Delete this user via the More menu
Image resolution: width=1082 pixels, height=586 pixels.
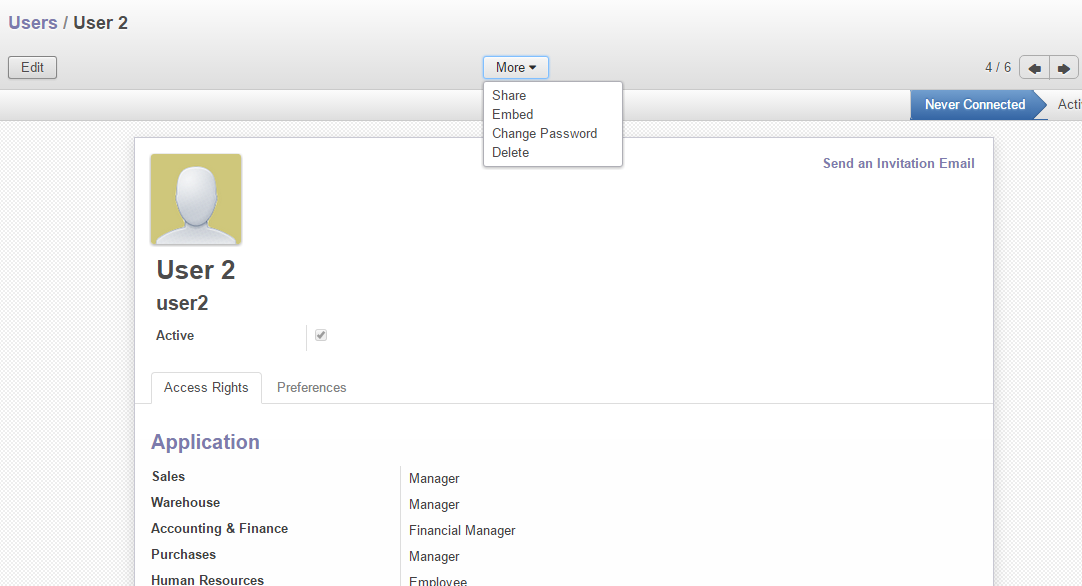tap(510, 152)
